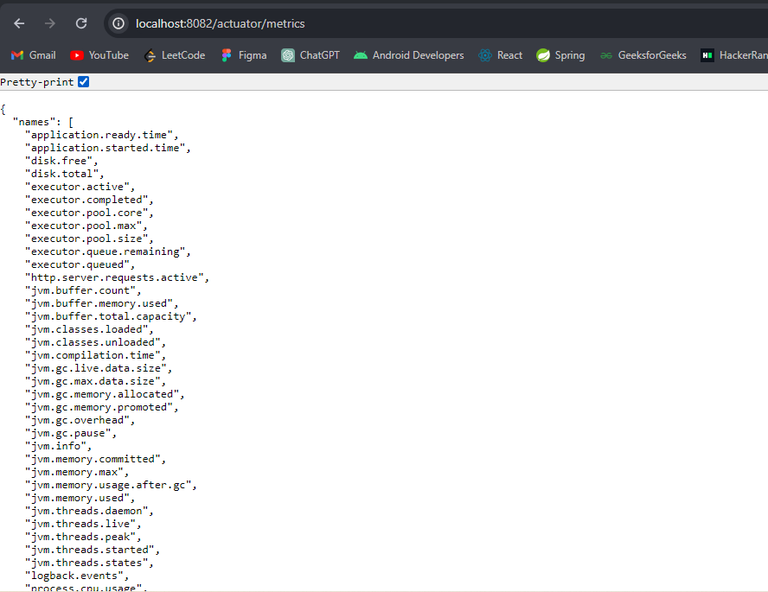
Task: Open the YouTube bookmark
Action: coord(99,55)
